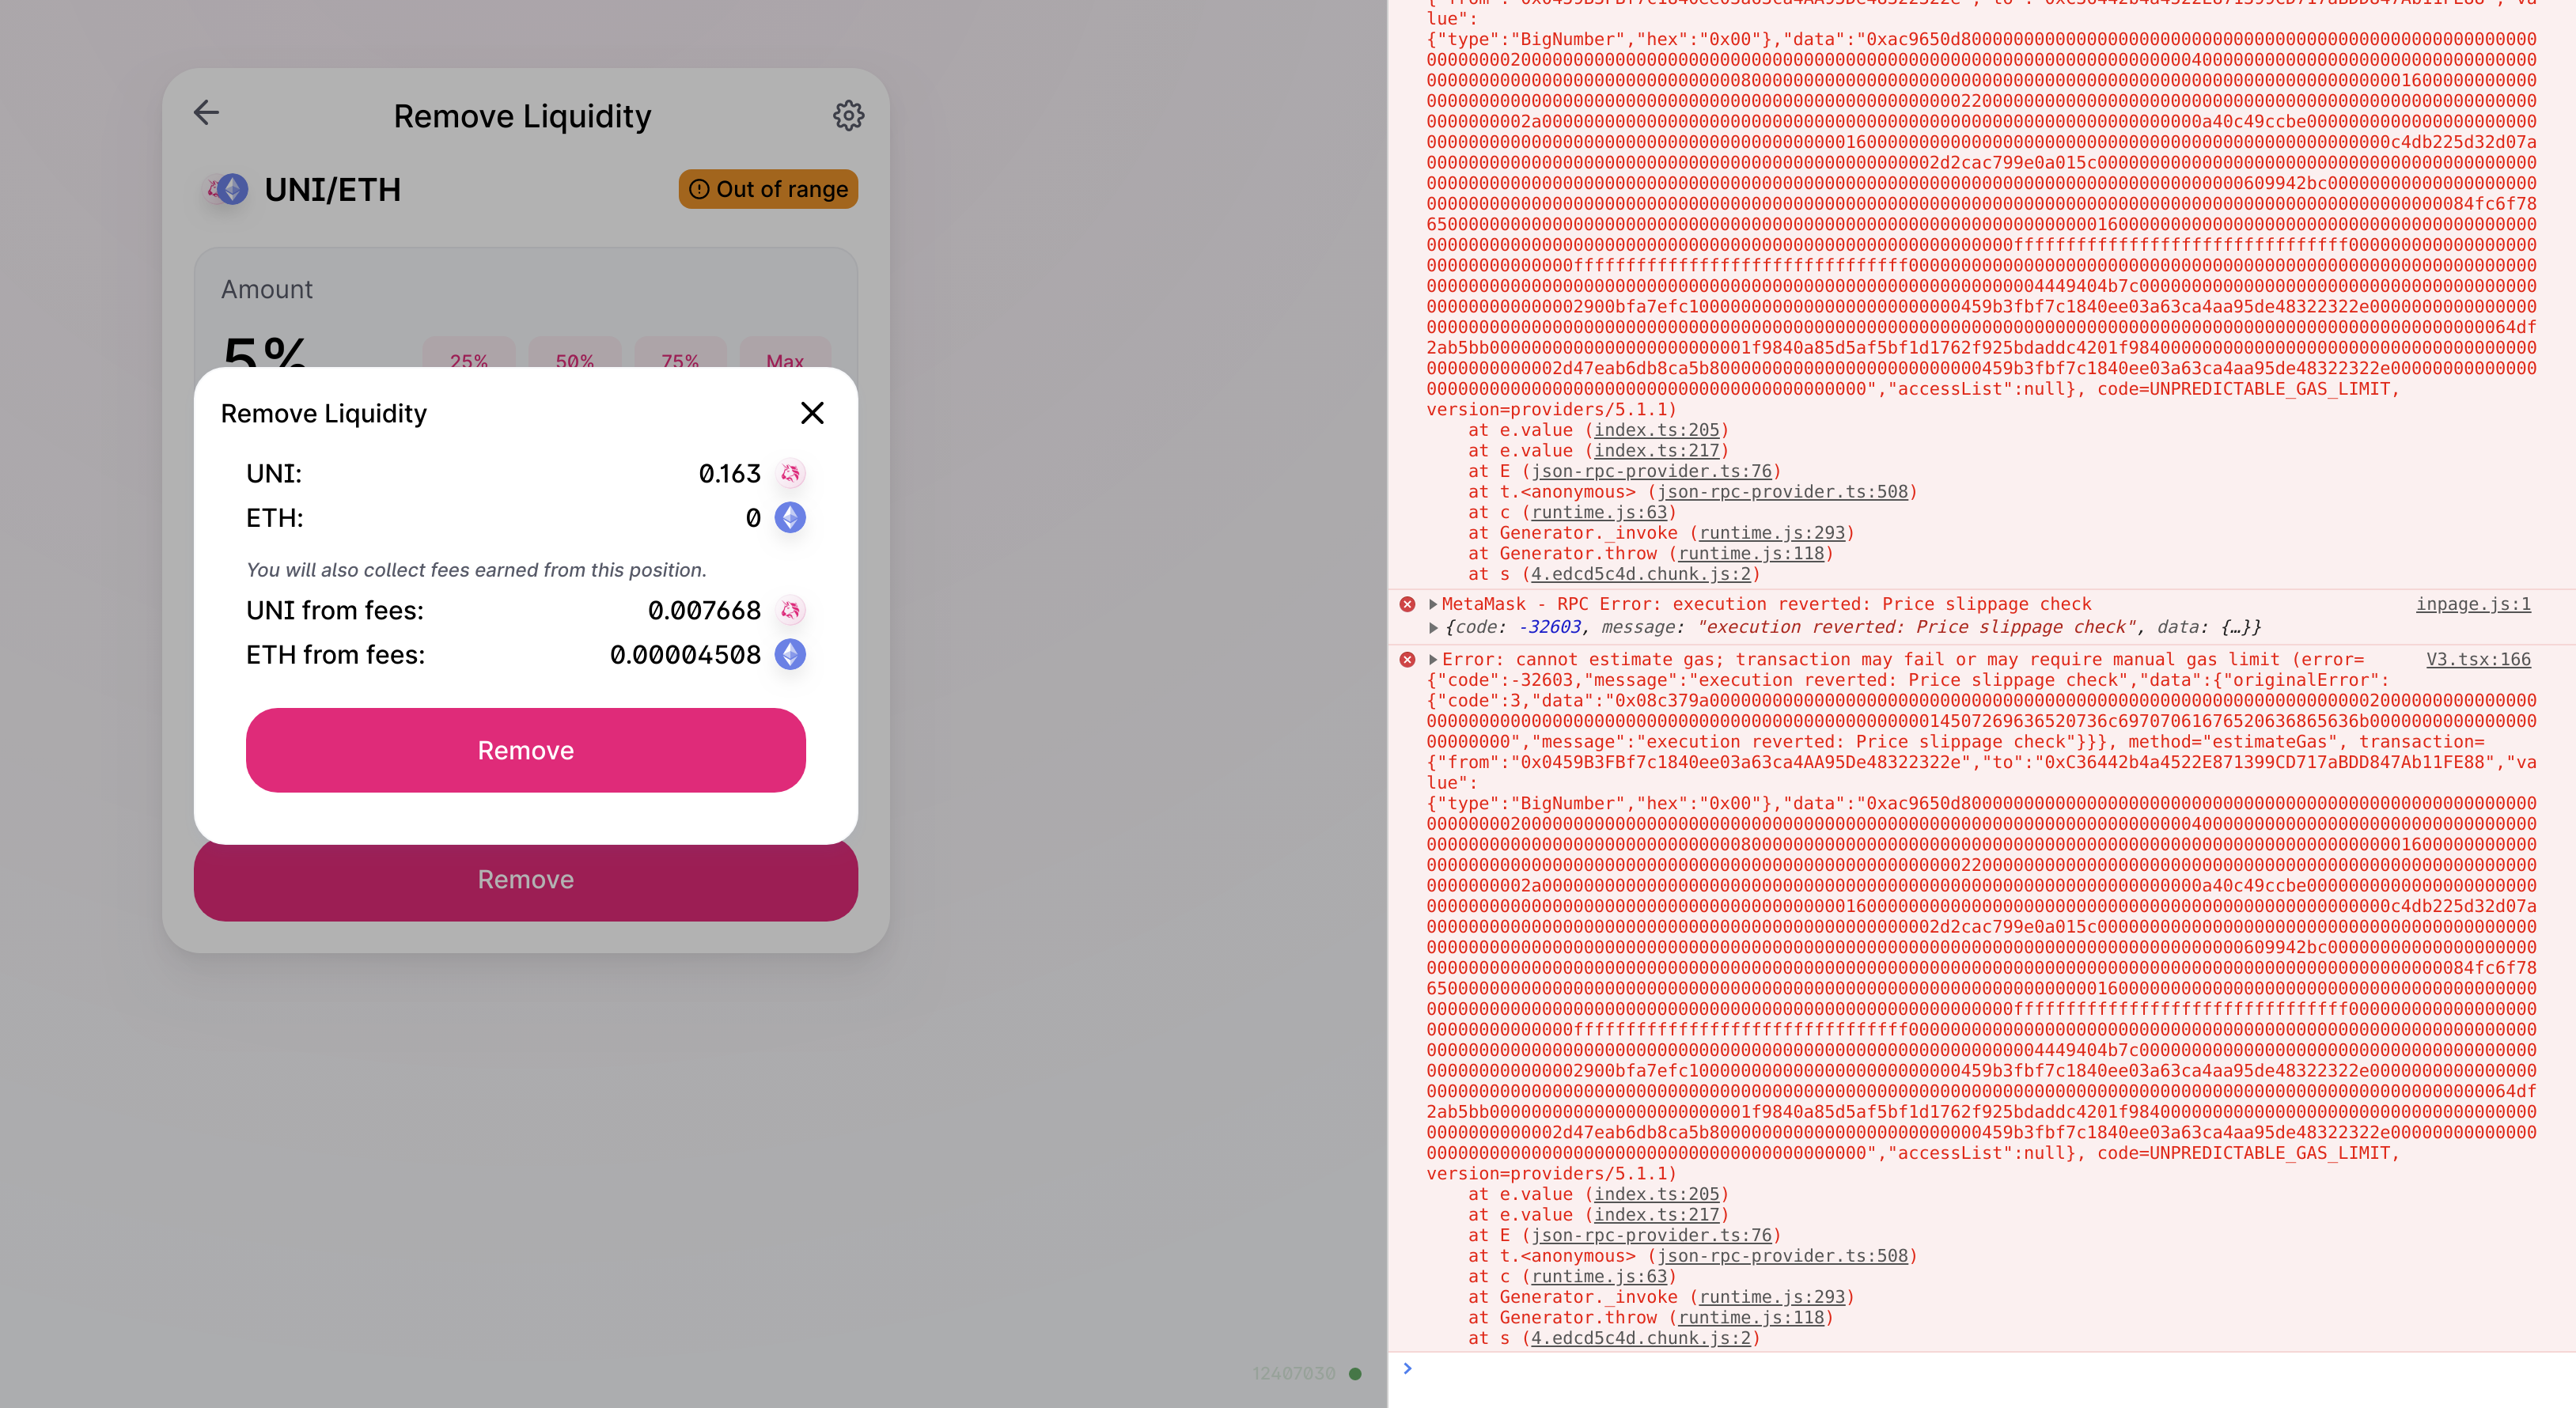The height and width of the screenshot is (1408, 2576).
Task: Expand the MetaMask RPC Error console entry
Action: [1433, 604]
